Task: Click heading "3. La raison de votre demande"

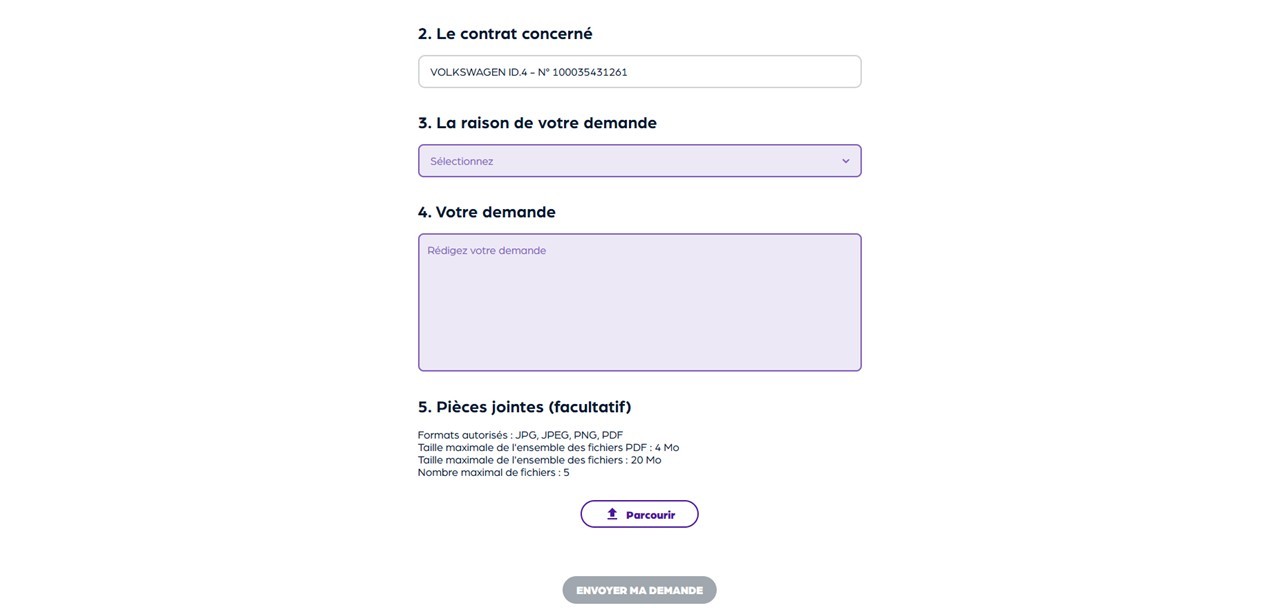Action: 537,123
